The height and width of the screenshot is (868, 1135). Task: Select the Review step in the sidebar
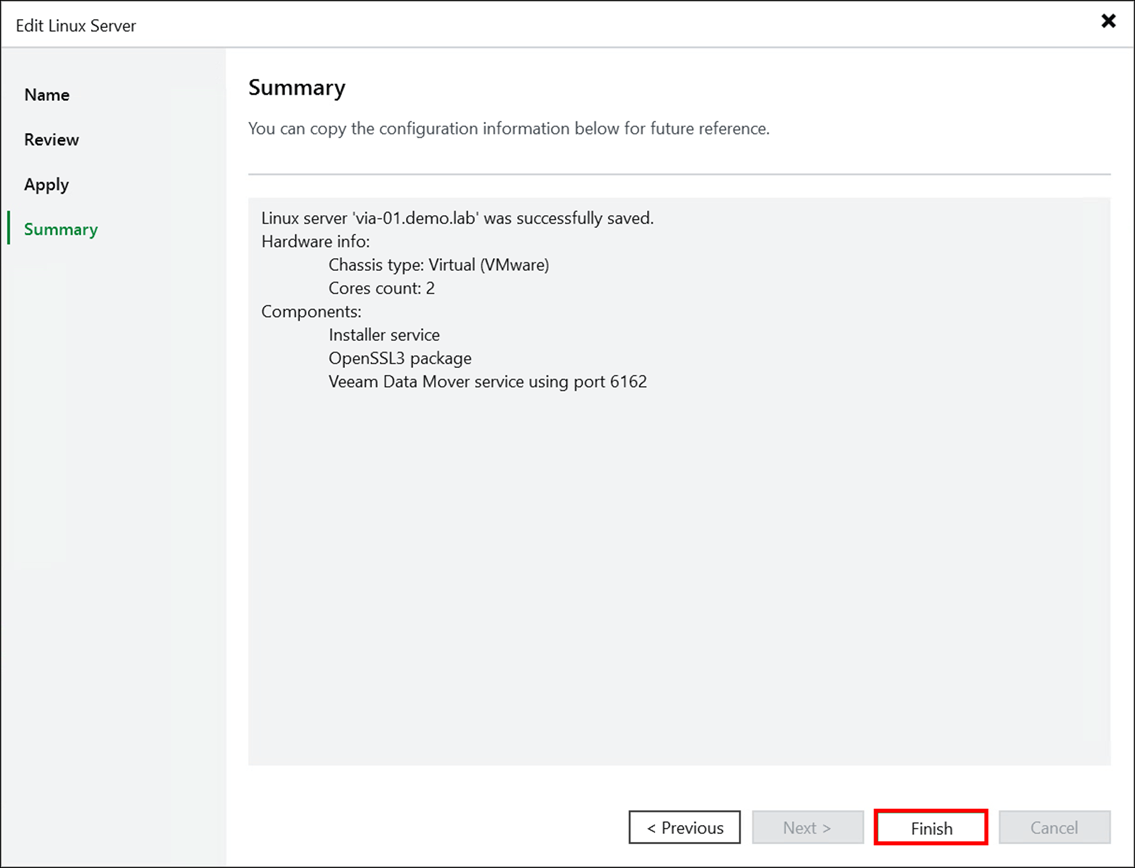coord(51,139)
